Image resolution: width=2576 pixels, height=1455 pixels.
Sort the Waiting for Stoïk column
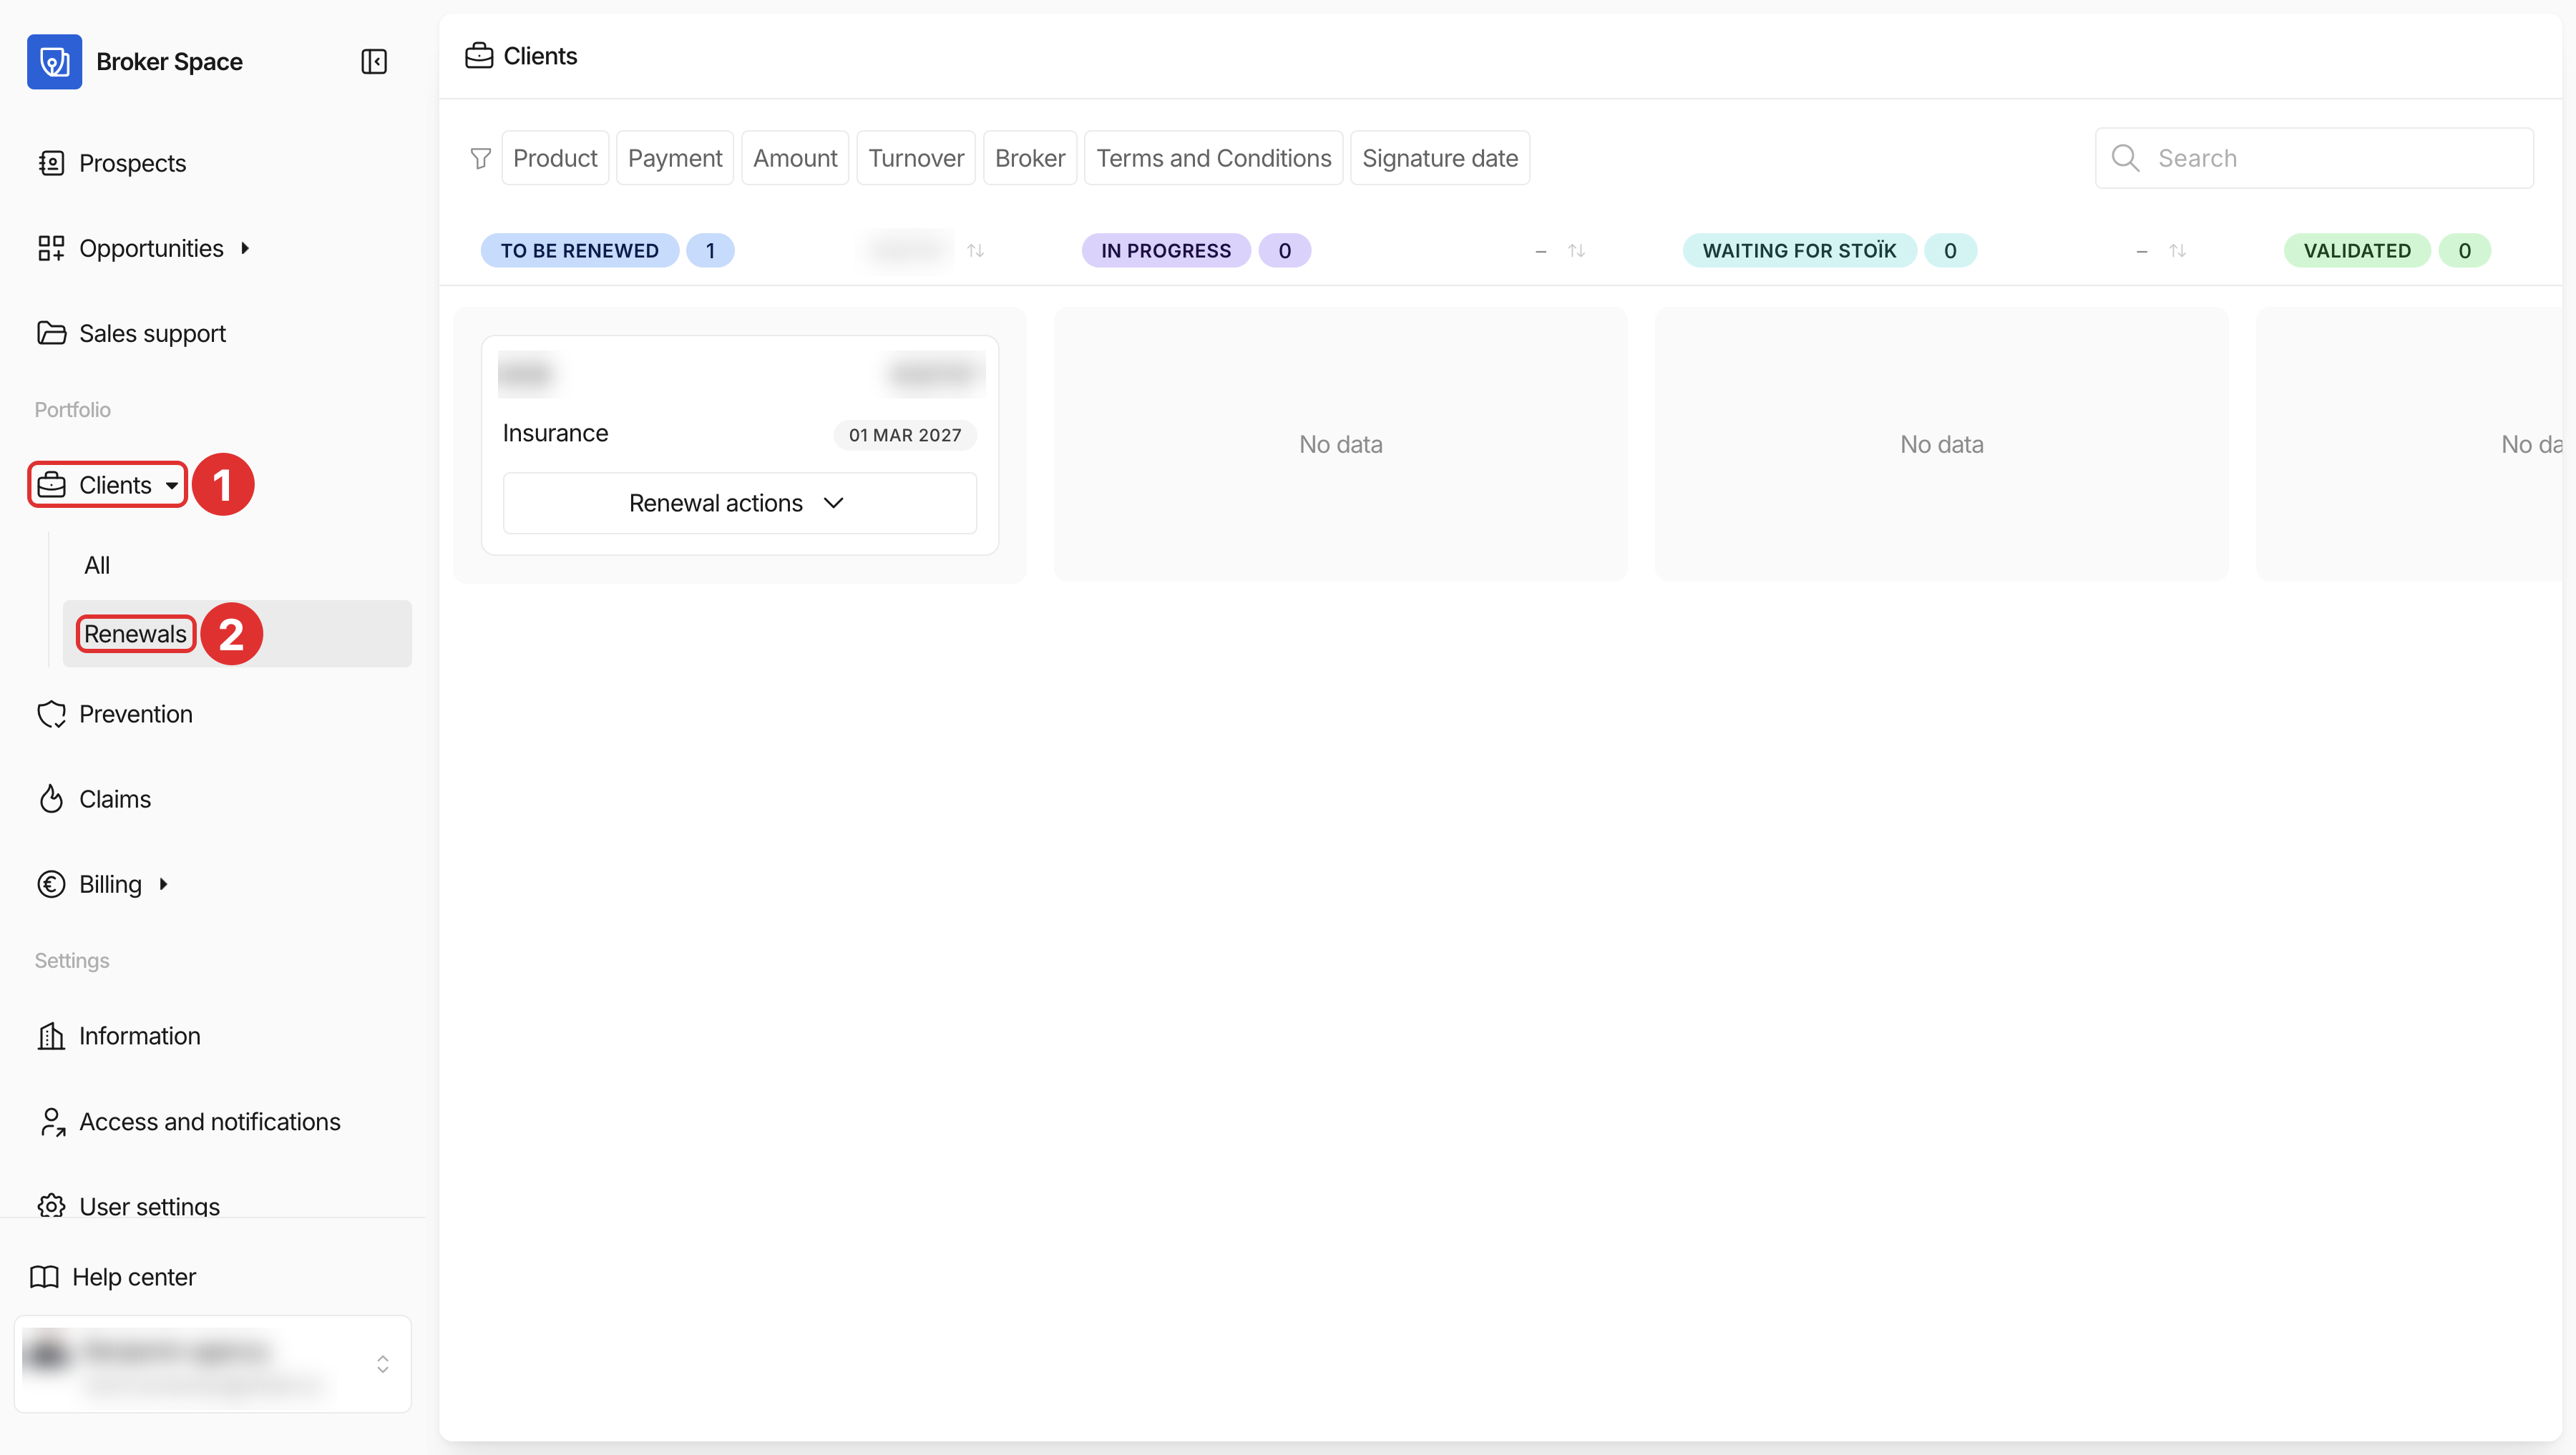2177,251
